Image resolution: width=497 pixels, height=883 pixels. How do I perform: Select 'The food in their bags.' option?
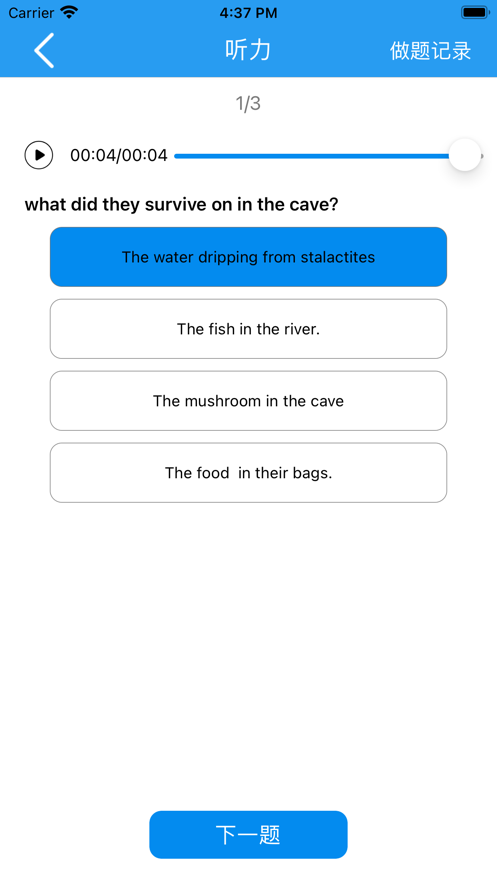tap(248, 472)
